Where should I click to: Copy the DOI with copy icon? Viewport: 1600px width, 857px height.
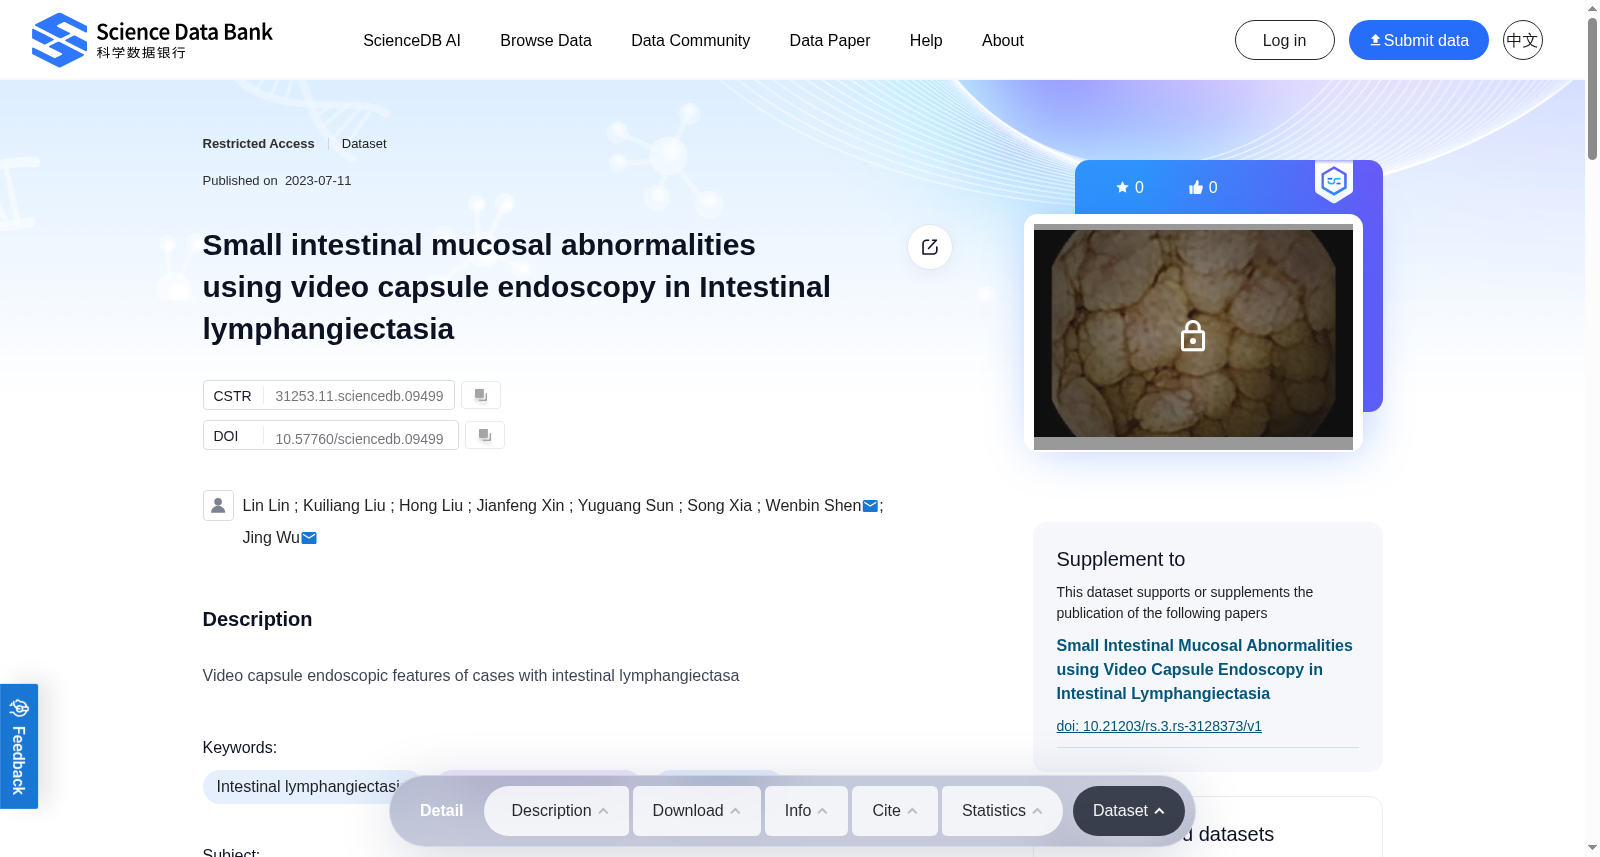pos(485,435)
